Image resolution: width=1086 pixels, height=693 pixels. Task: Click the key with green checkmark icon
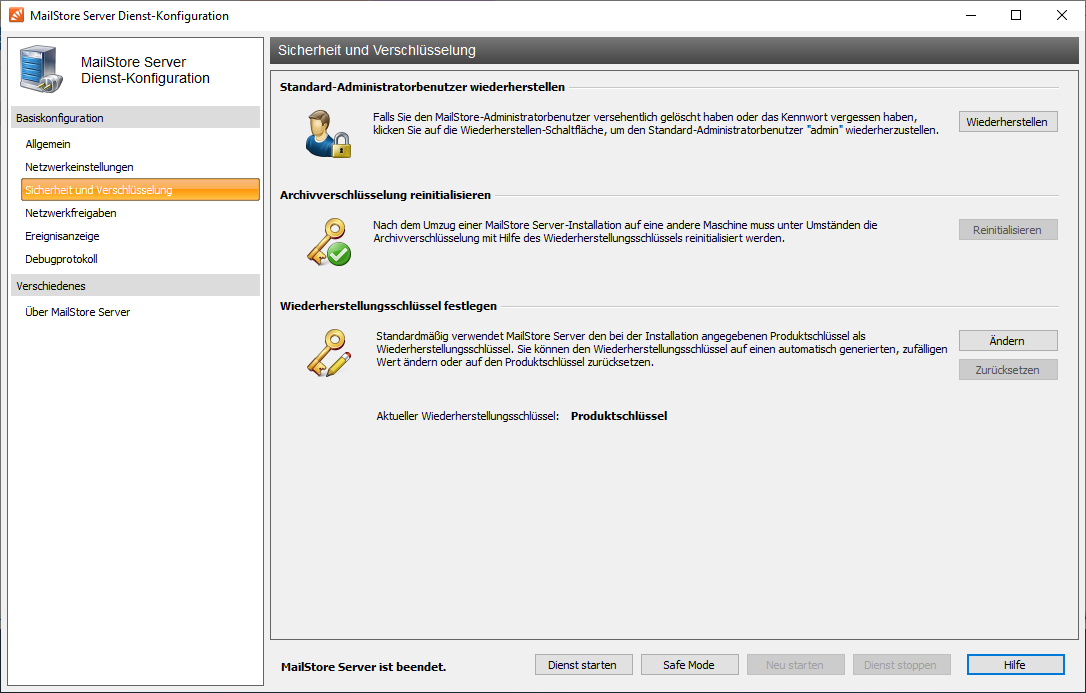point(328,242)
